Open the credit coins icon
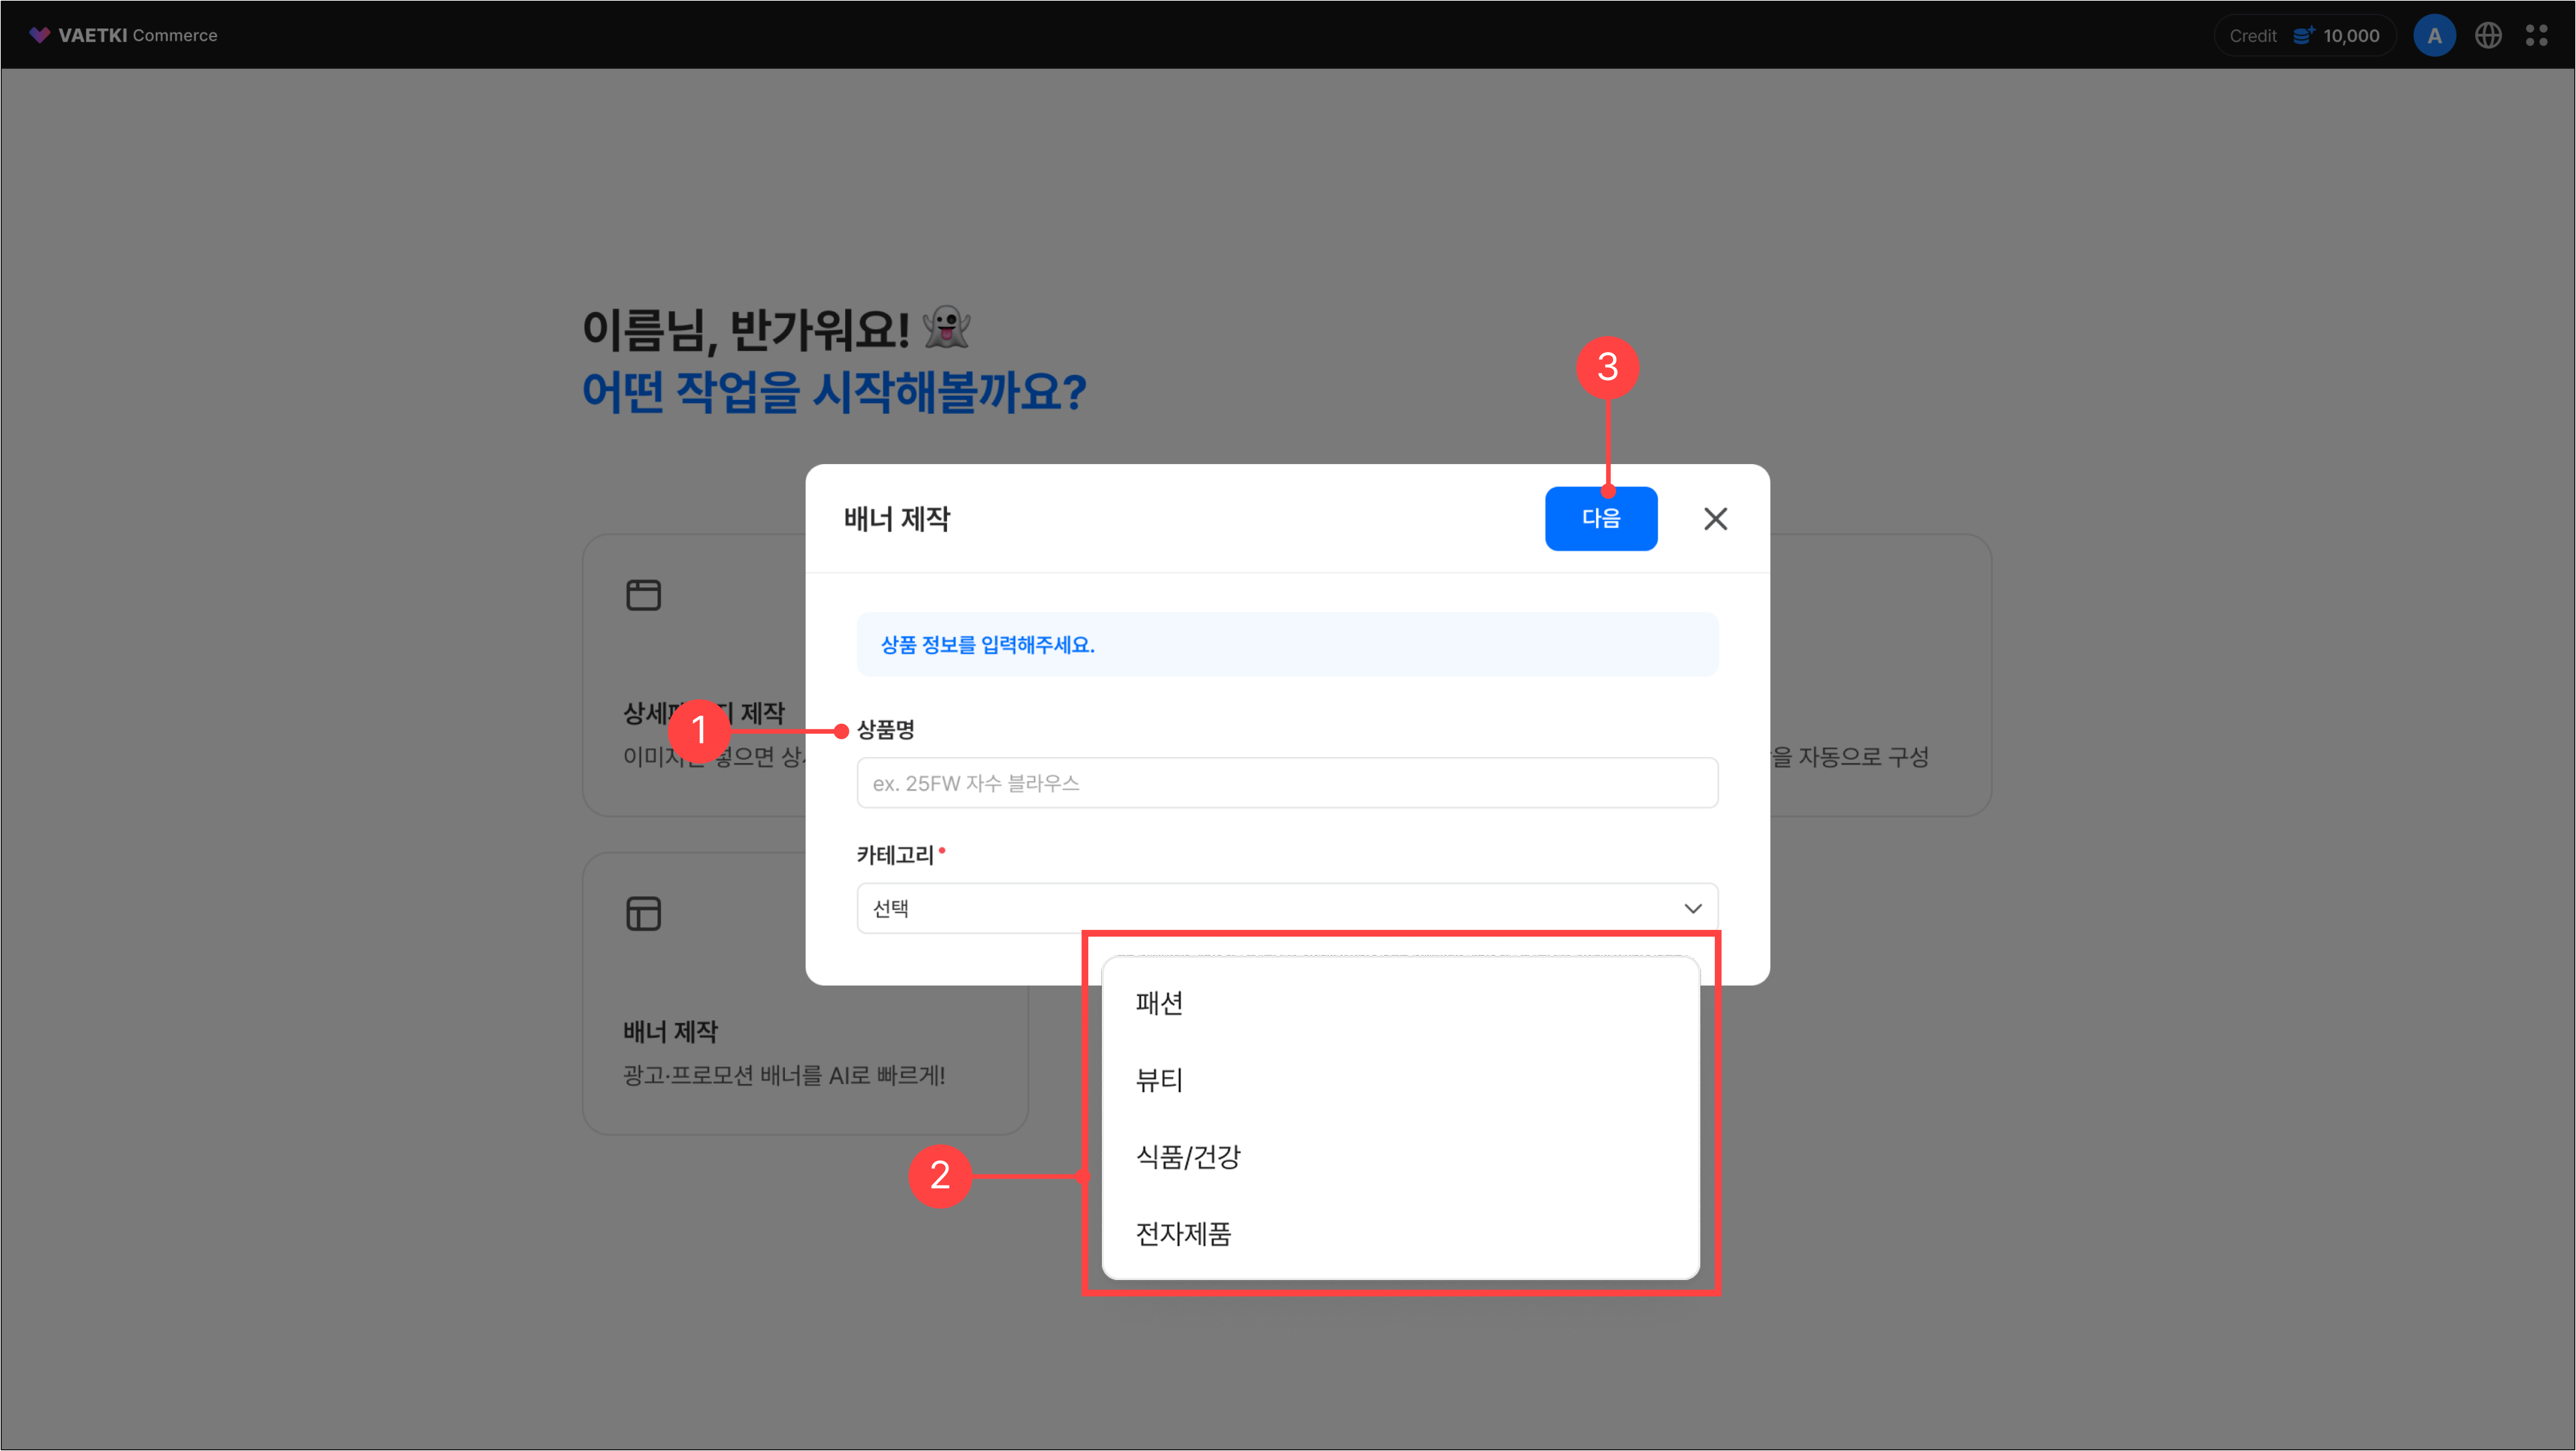The height and width of the screenshot is (1451, 2576). pyautogui.click(x=2304, y=35)
